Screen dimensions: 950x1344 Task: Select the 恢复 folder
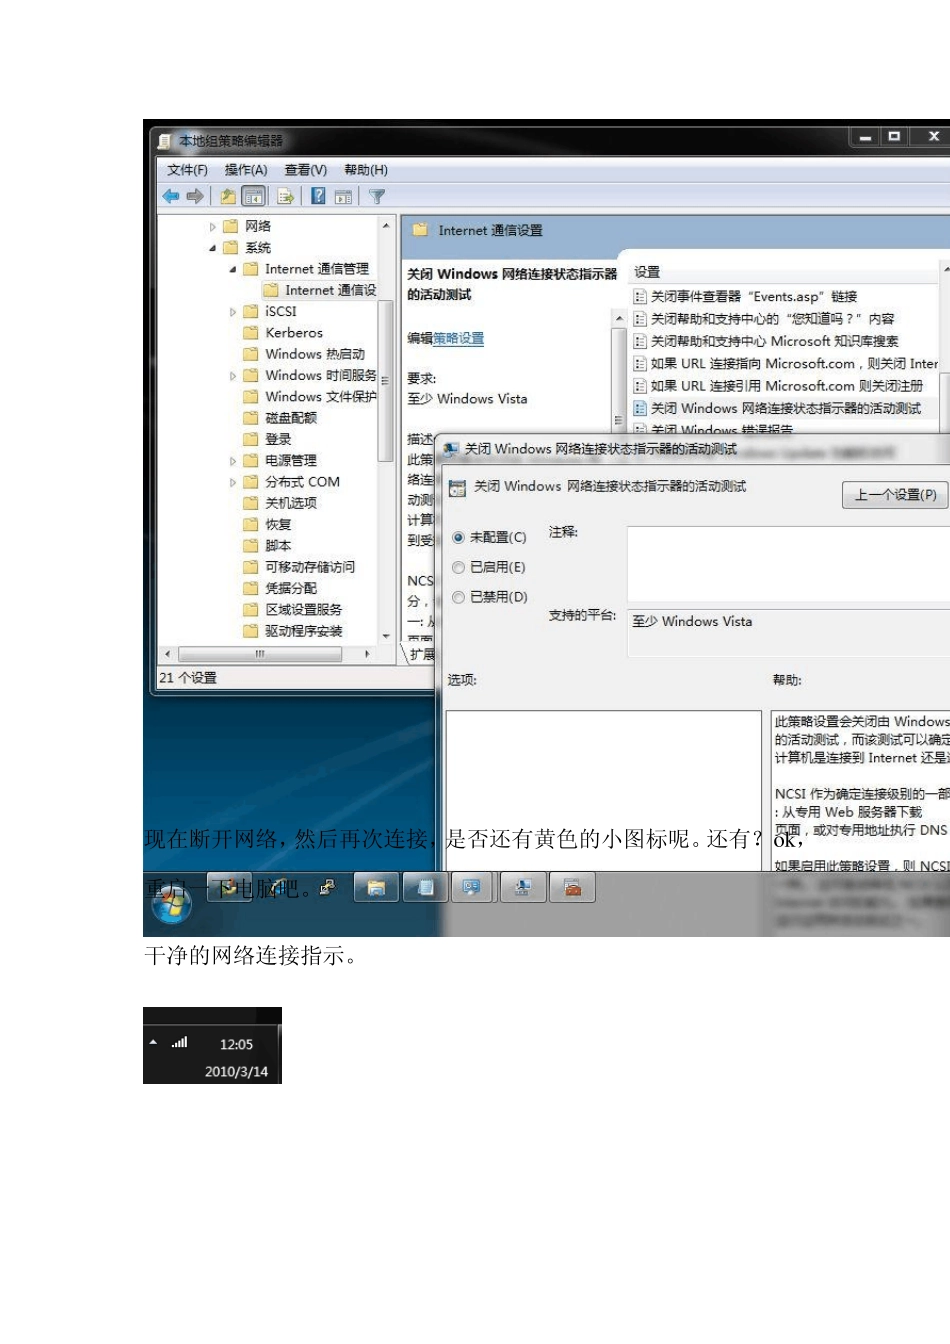278,524
